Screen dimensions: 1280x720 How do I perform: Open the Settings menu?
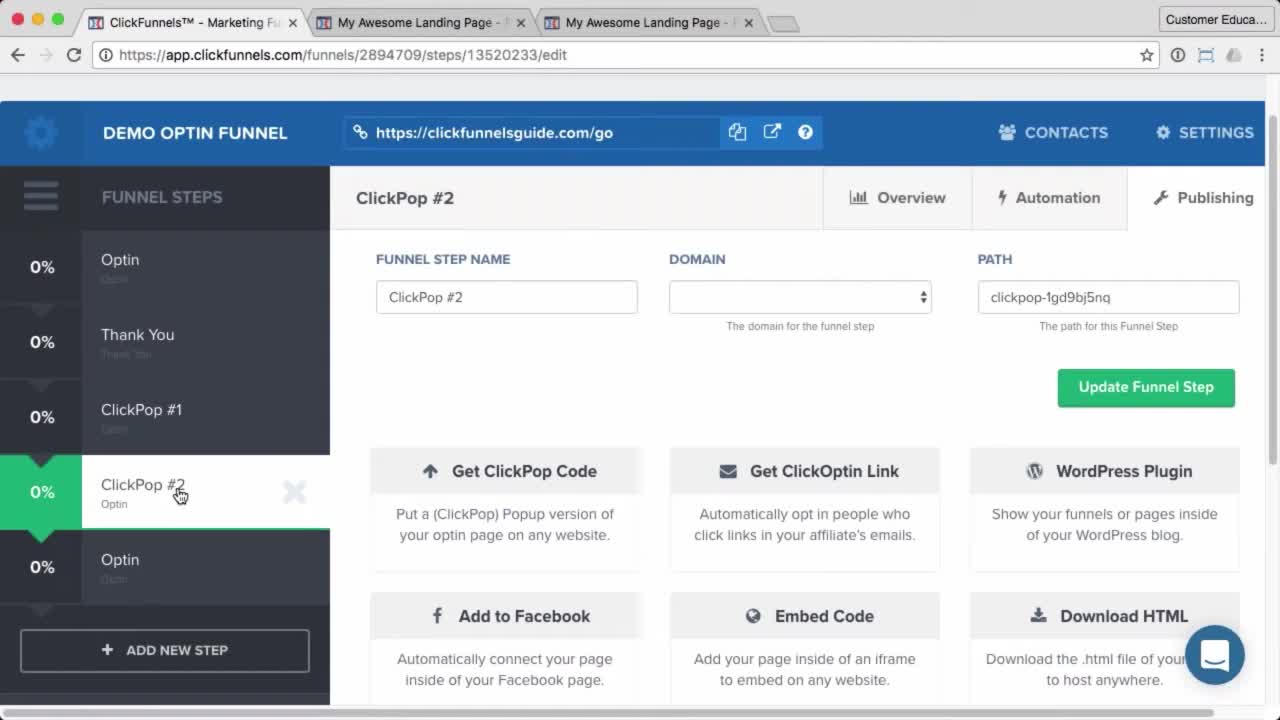click(x=1205, y=132)
